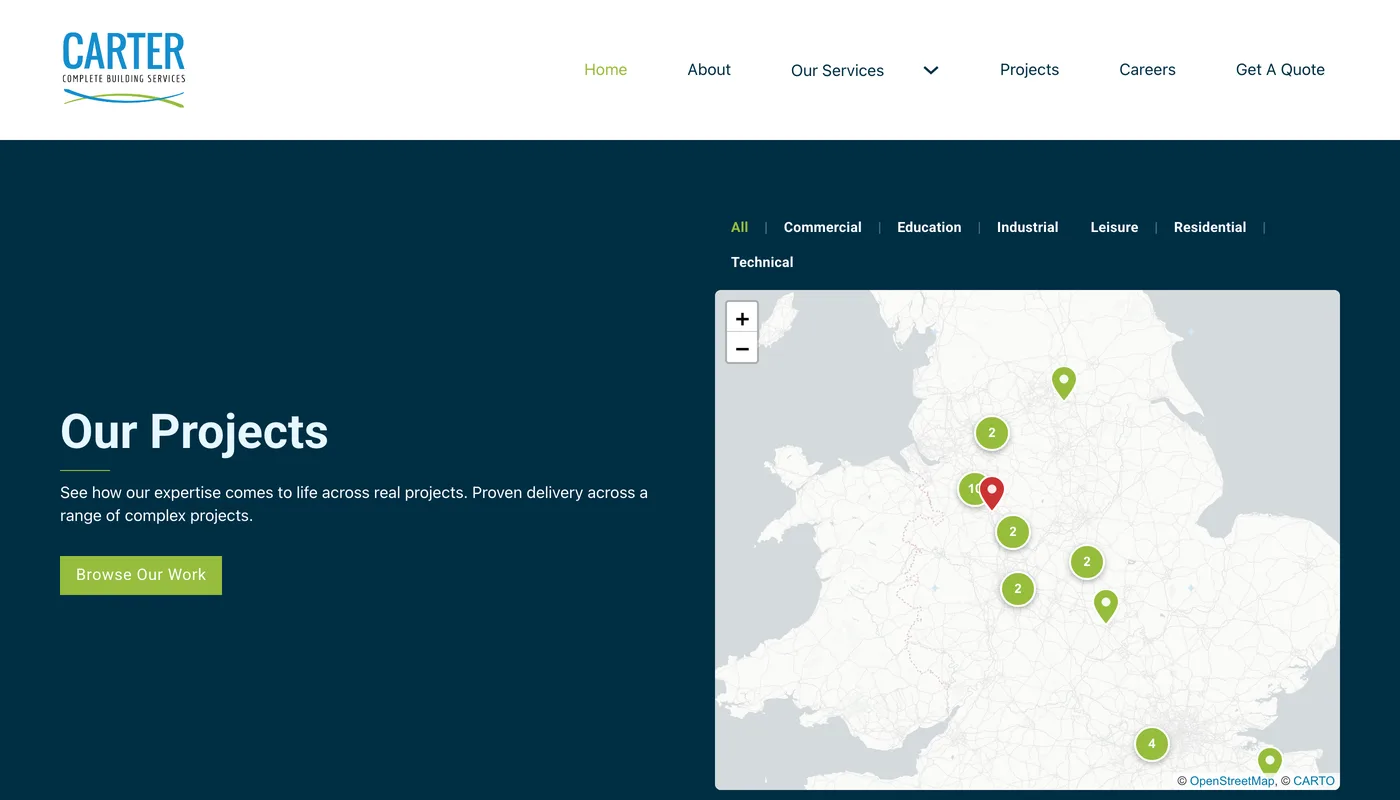Image resolution: width=1400 pixels, height=800 pixels.
Task: Open the Careers page
Action: click(x=1147, y=69)
